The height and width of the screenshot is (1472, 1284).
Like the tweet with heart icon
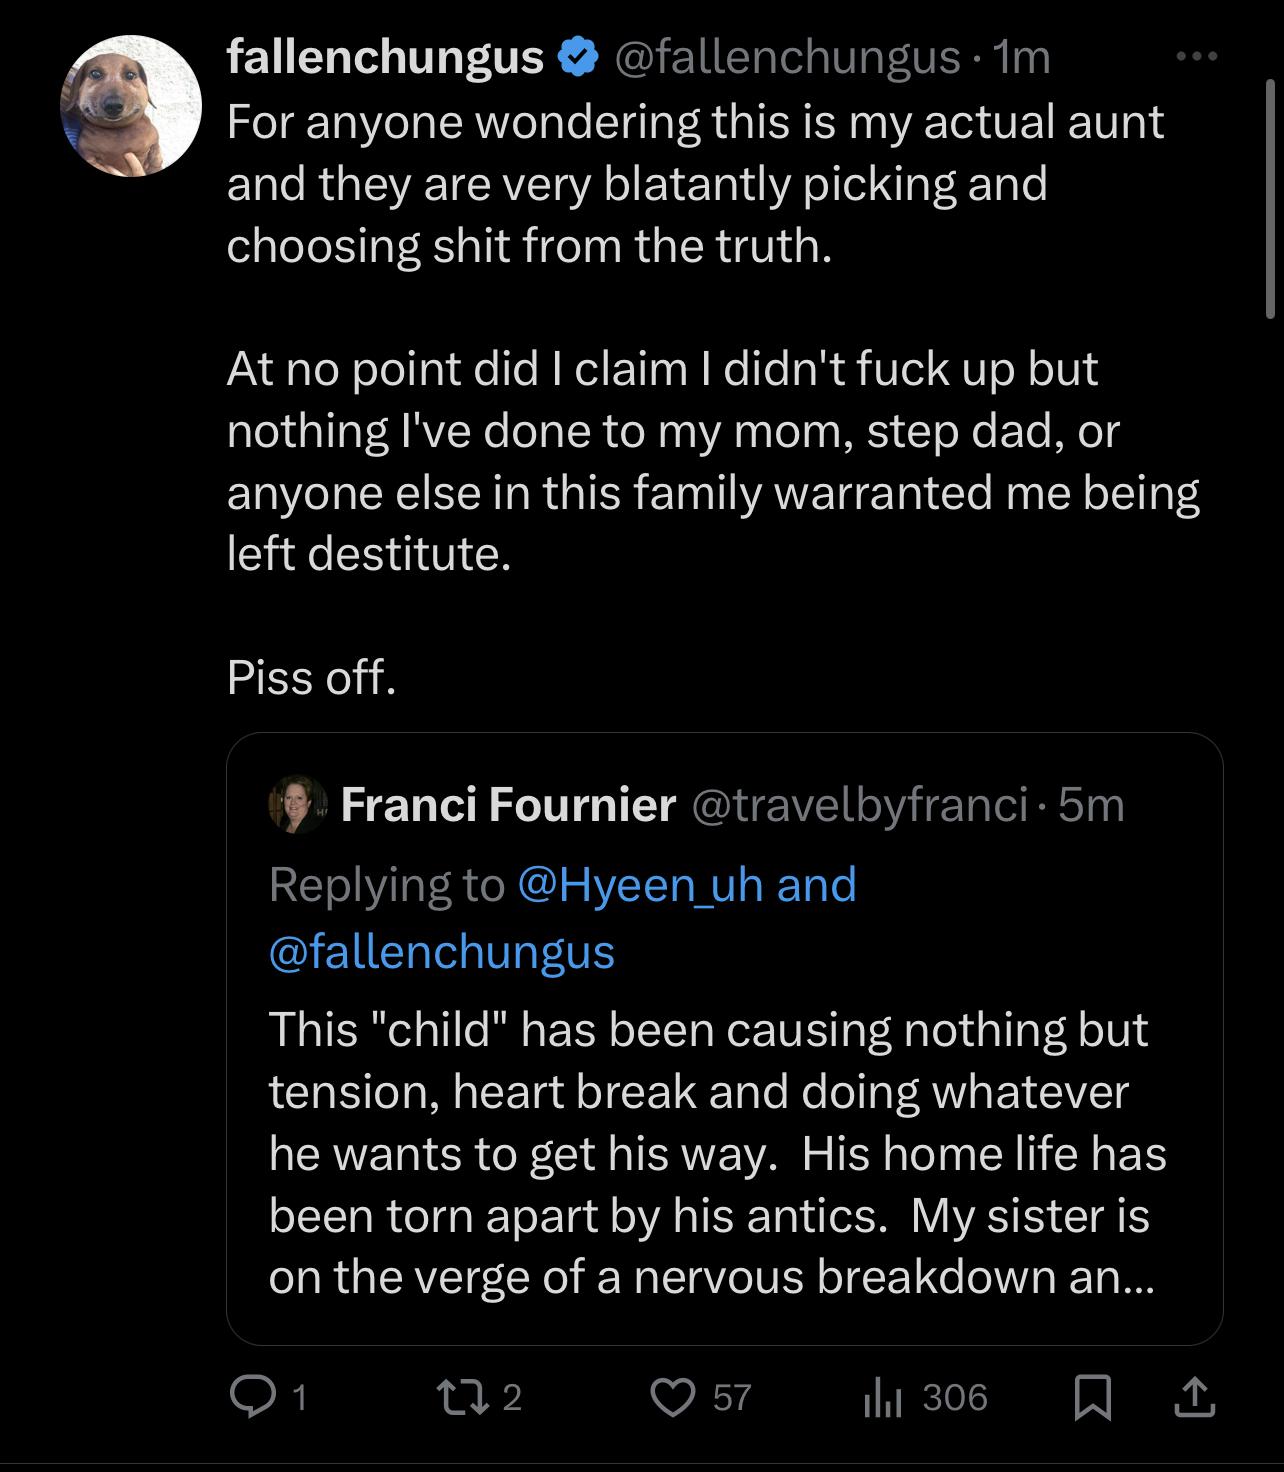coord(672,1396)
